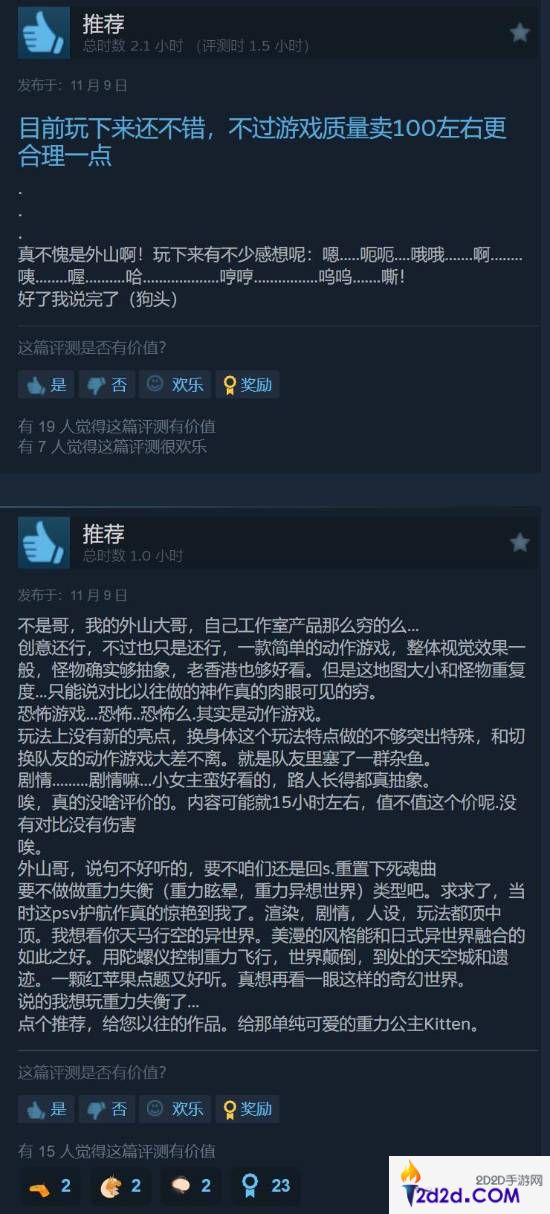Click the 2d2d.com 手游网 logo

469,1185
